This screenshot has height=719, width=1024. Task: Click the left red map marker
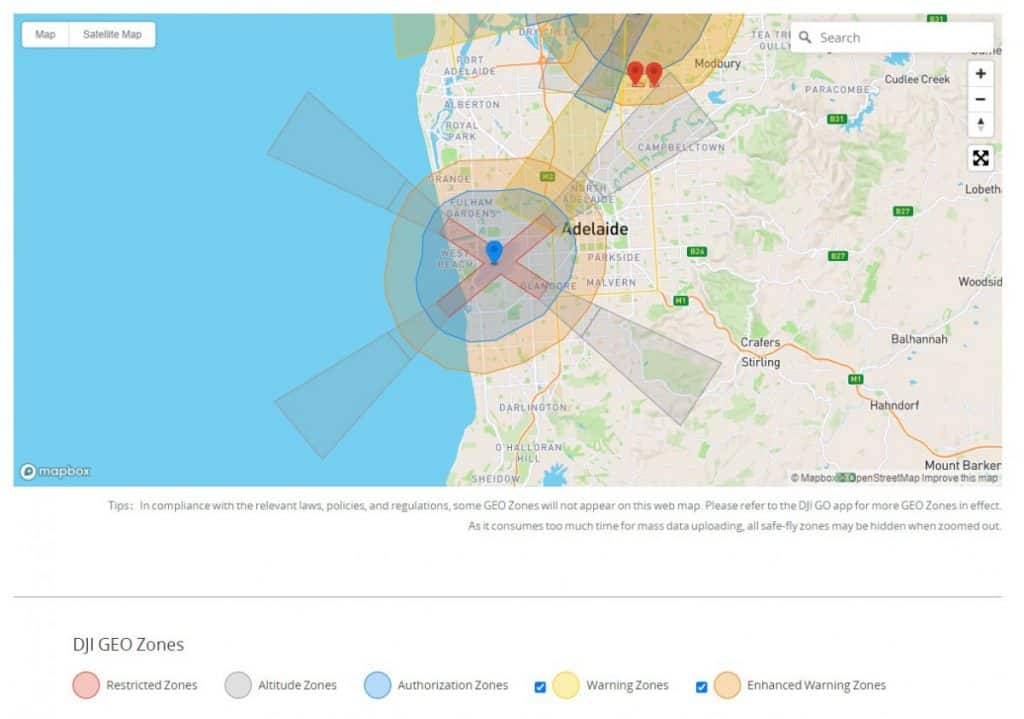(x=635, y=73)
